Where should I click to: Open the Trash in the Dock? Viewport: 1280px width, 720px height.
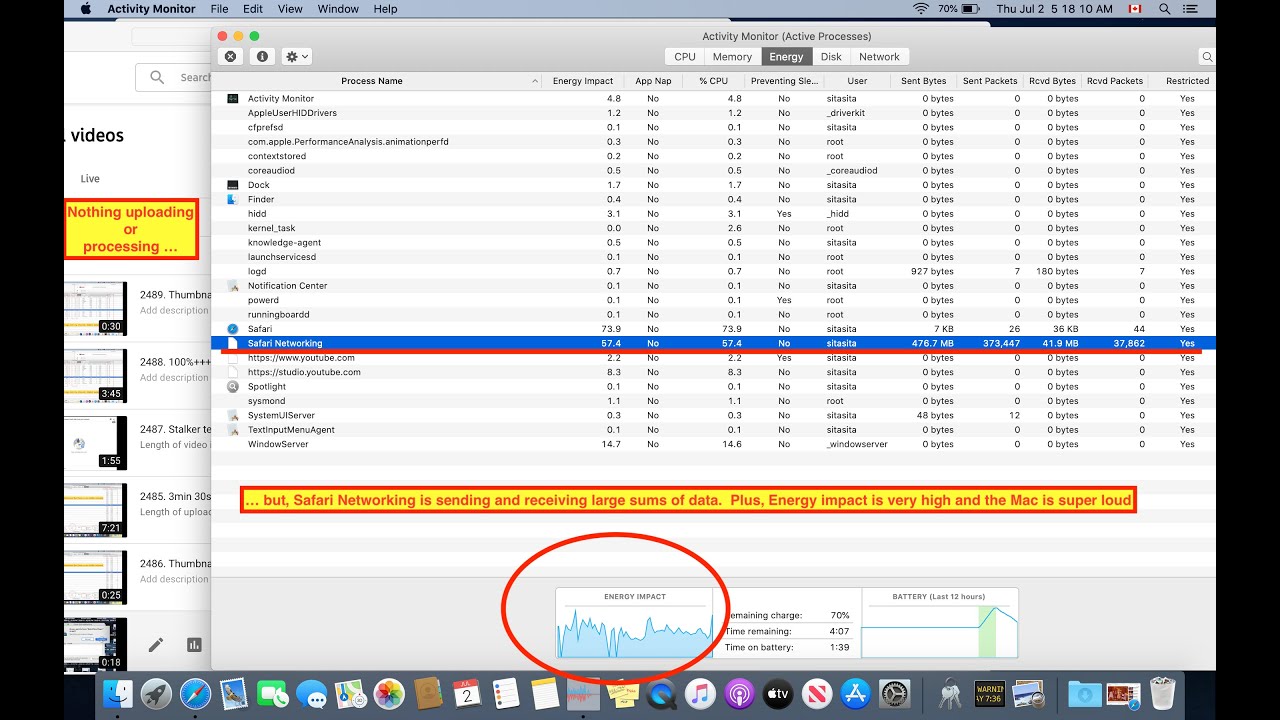coord(1163,694)
